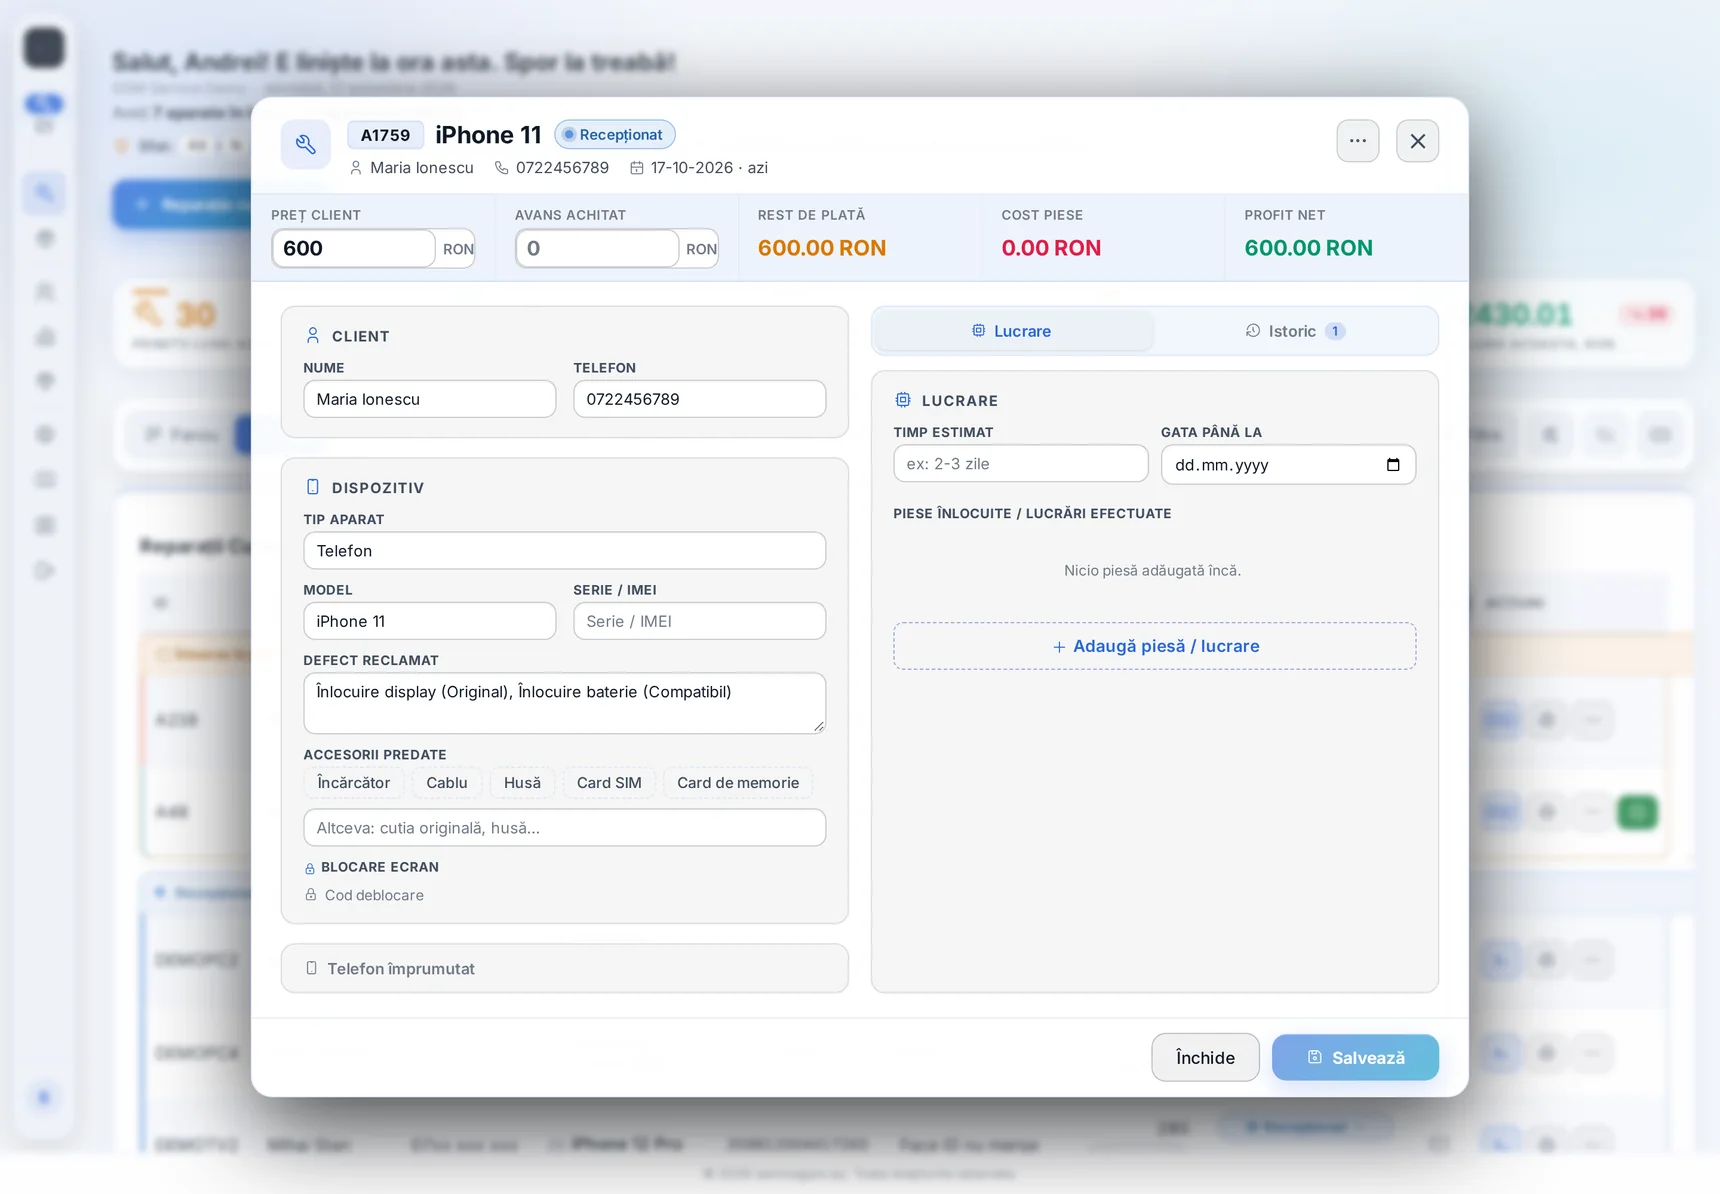Screen dimensions: 1720x1194
Task: Click the save disk icon on Salvează
Action: (1315, 1057)
